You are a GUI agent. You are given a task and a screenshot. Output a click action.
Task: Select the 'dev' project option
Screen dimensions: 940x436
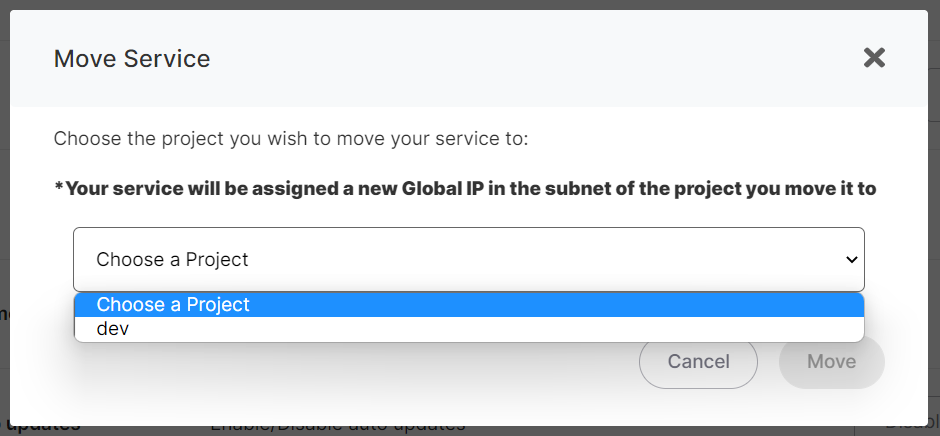pyautogui.click(x=468, y=329)
